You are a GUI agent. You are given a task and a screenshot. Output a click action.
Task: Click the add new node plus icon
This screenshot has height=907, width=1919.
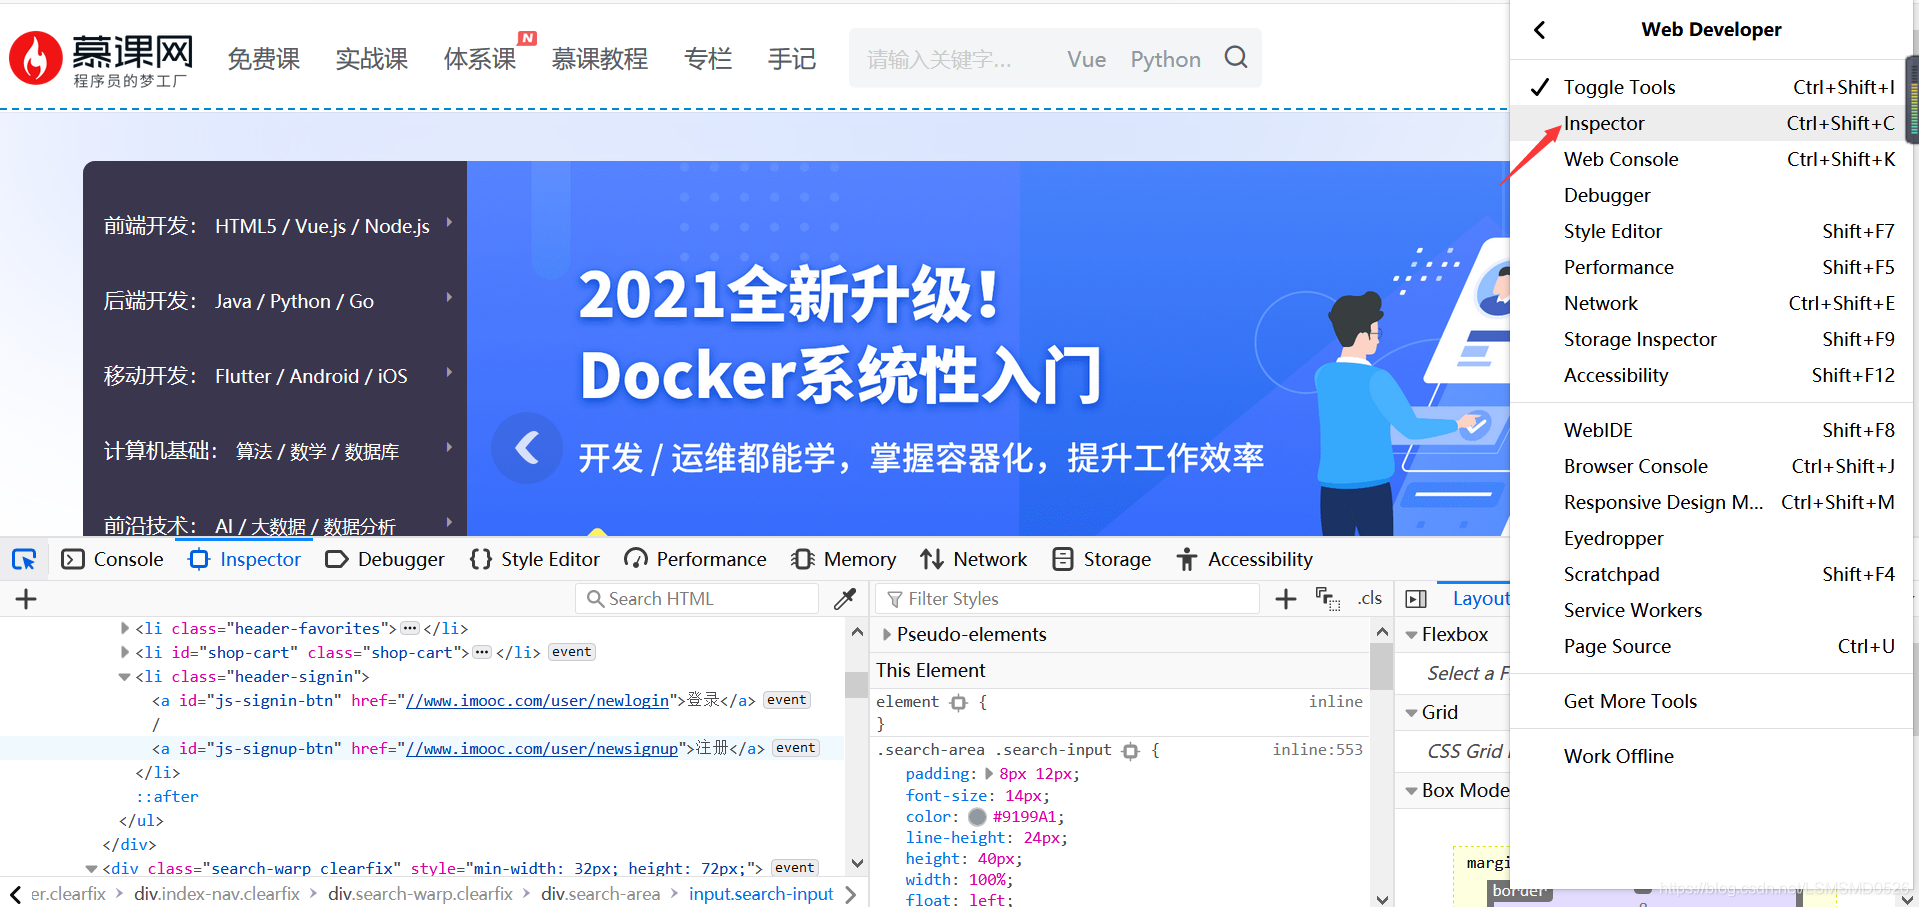26,599
